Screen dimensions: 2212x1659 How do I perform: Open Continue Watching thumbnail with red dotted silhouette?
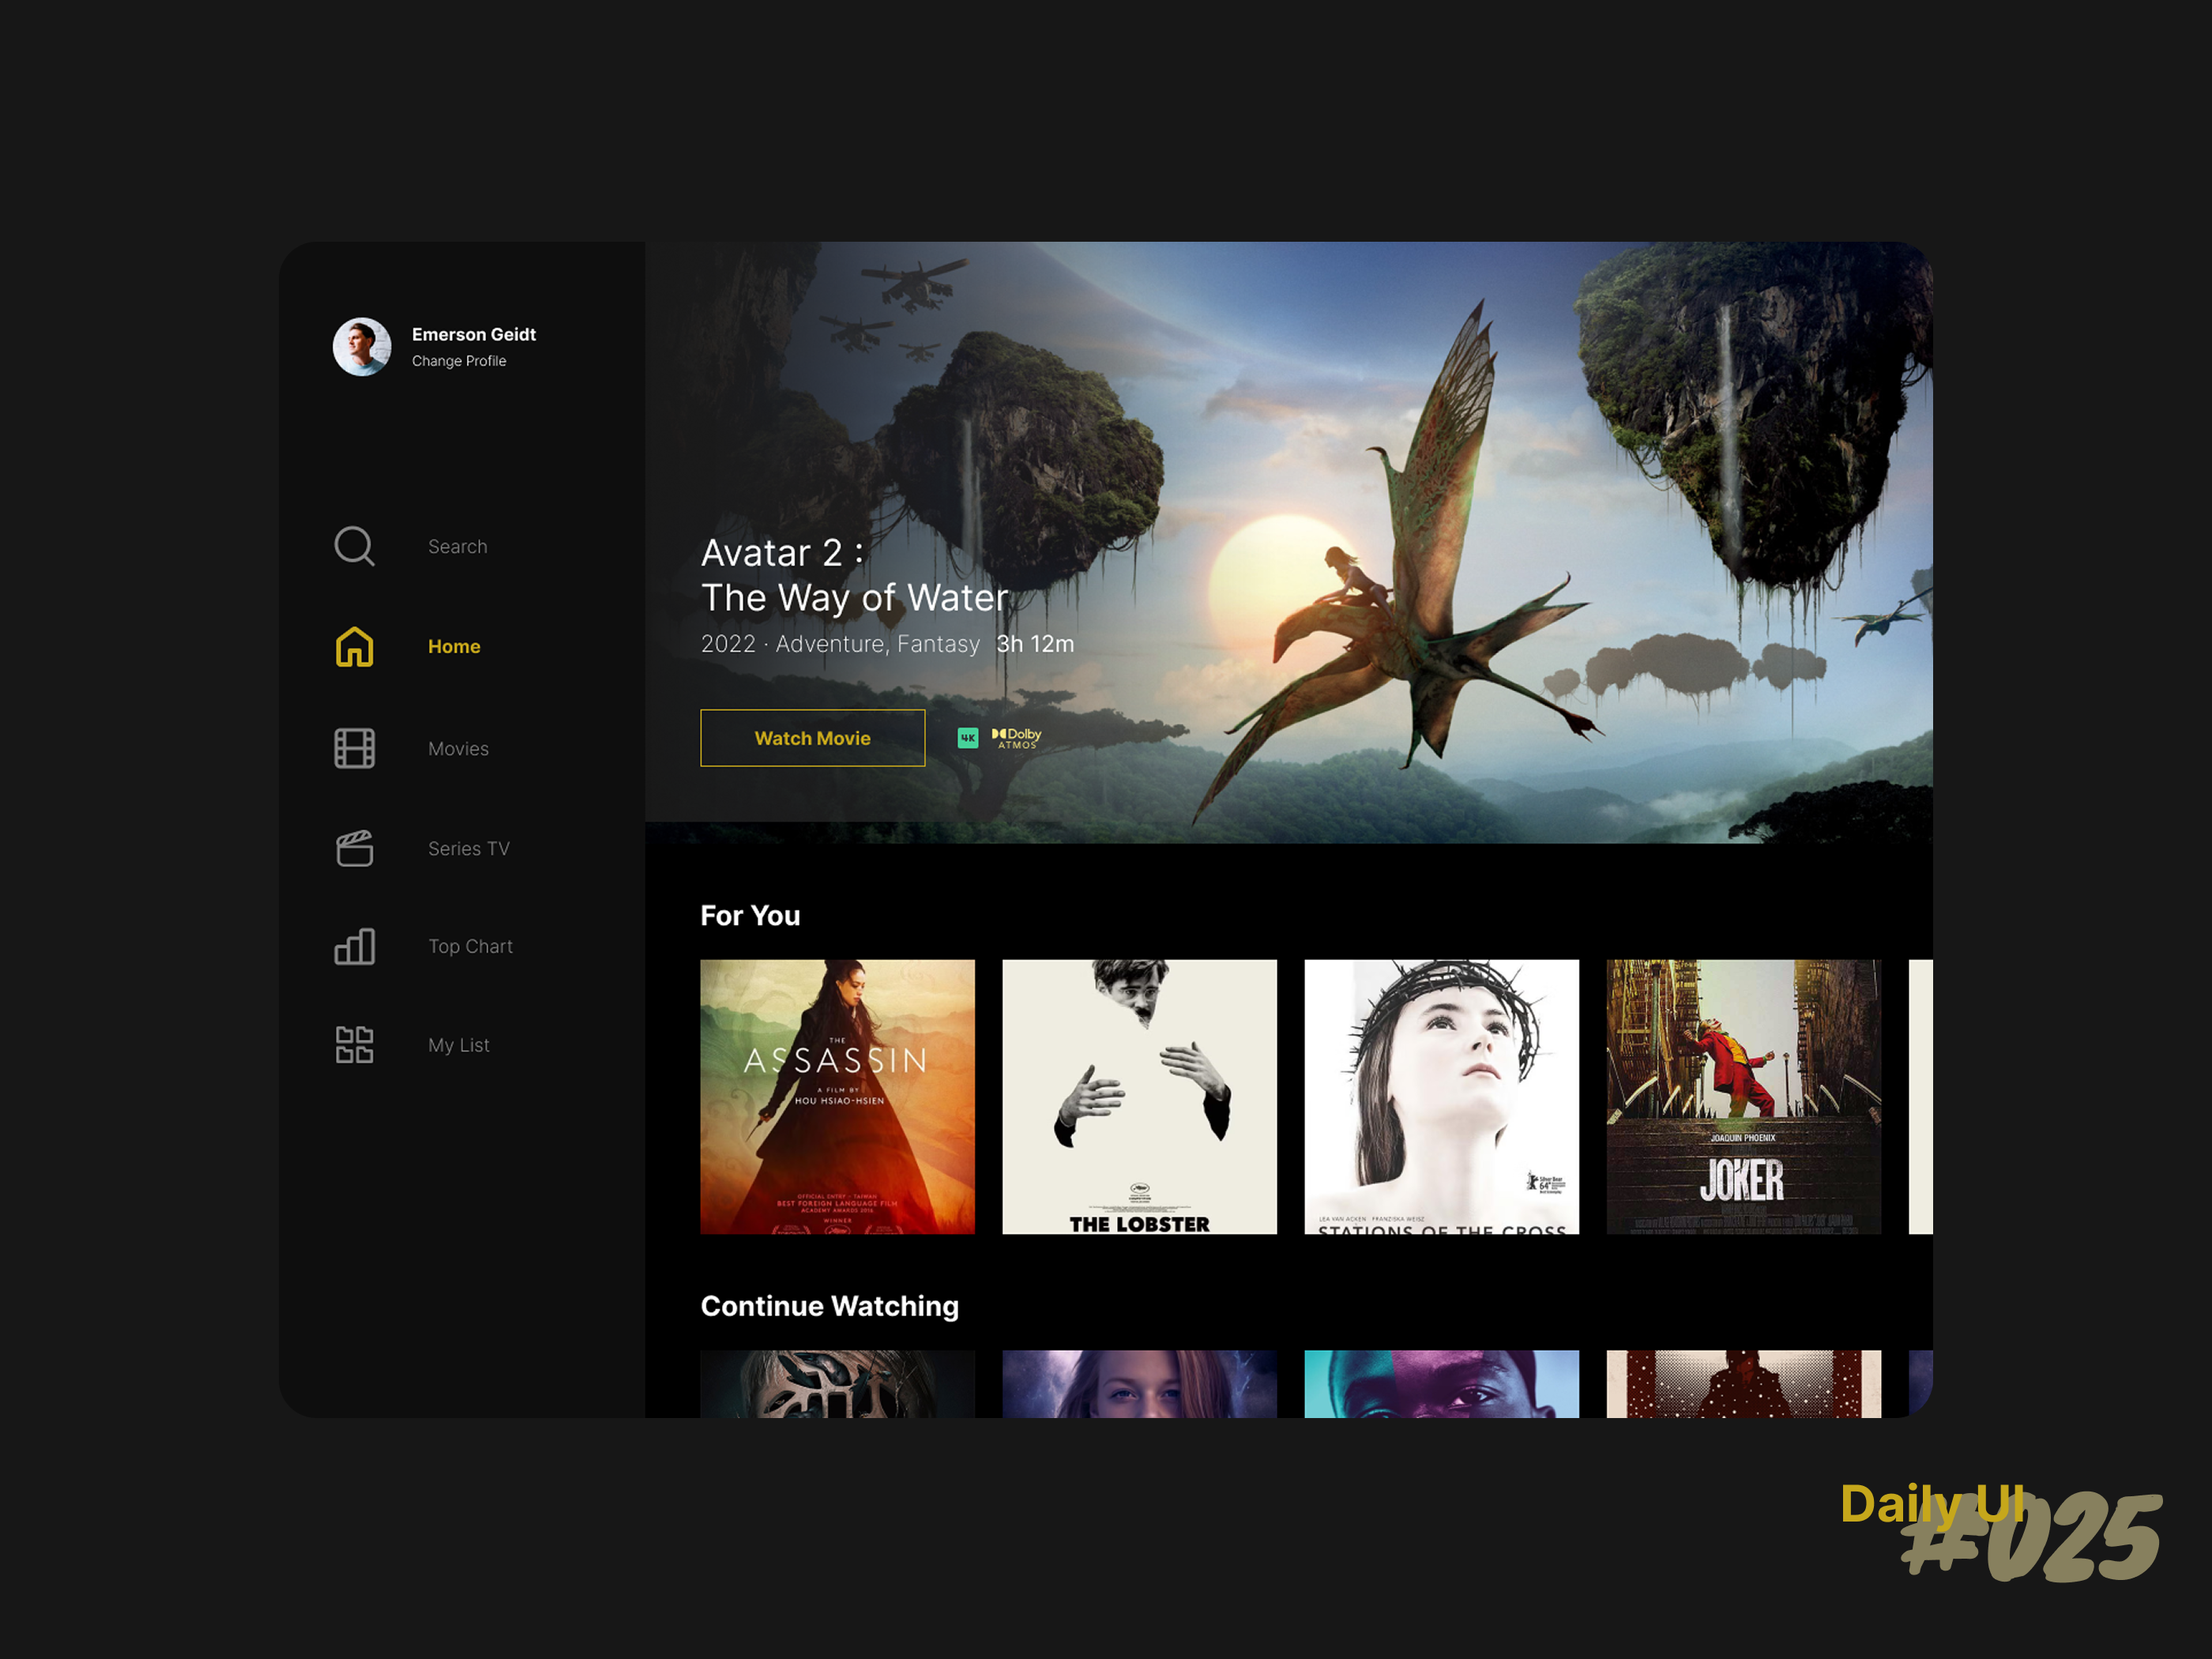(1743, 1384)
